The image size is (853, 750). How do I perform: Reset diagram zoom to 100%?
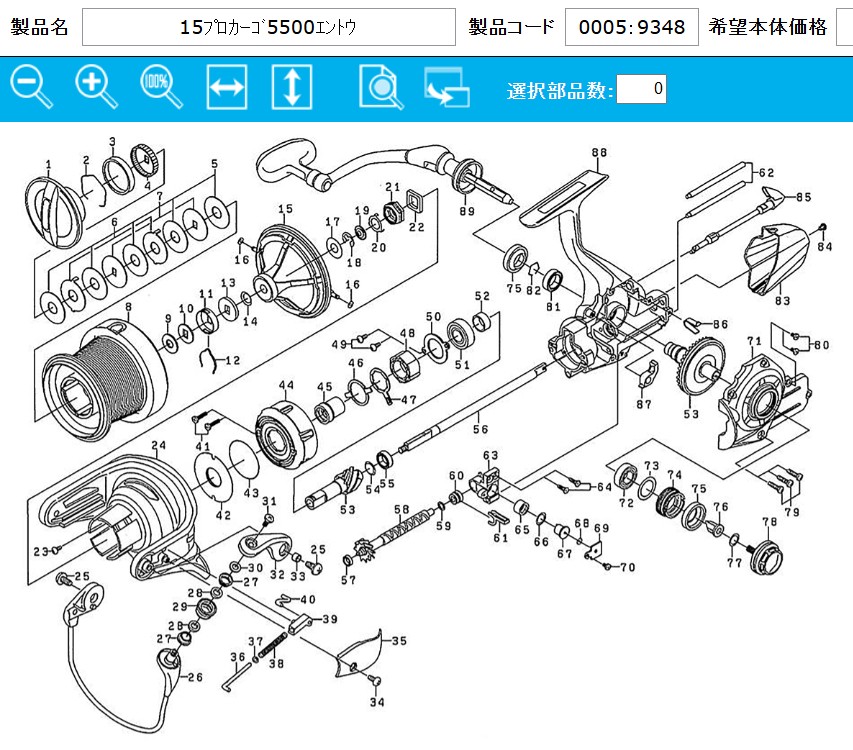(162, 86)
